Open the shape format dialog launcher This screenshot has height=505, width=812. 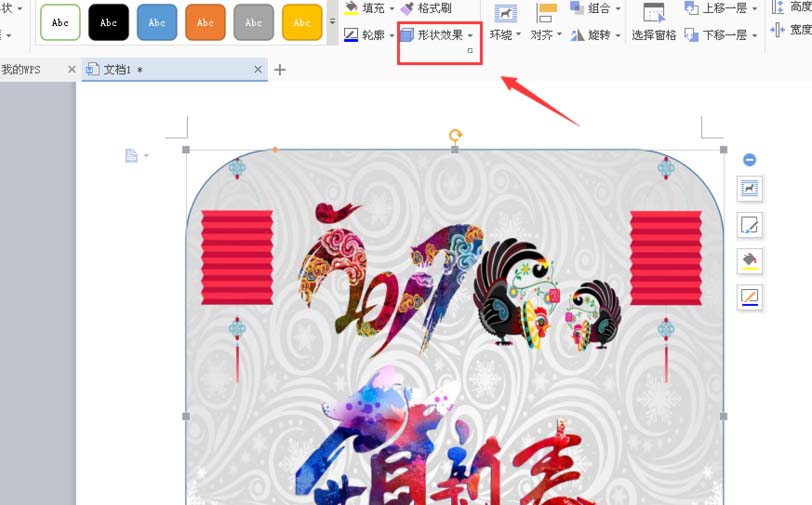[470, 51]
